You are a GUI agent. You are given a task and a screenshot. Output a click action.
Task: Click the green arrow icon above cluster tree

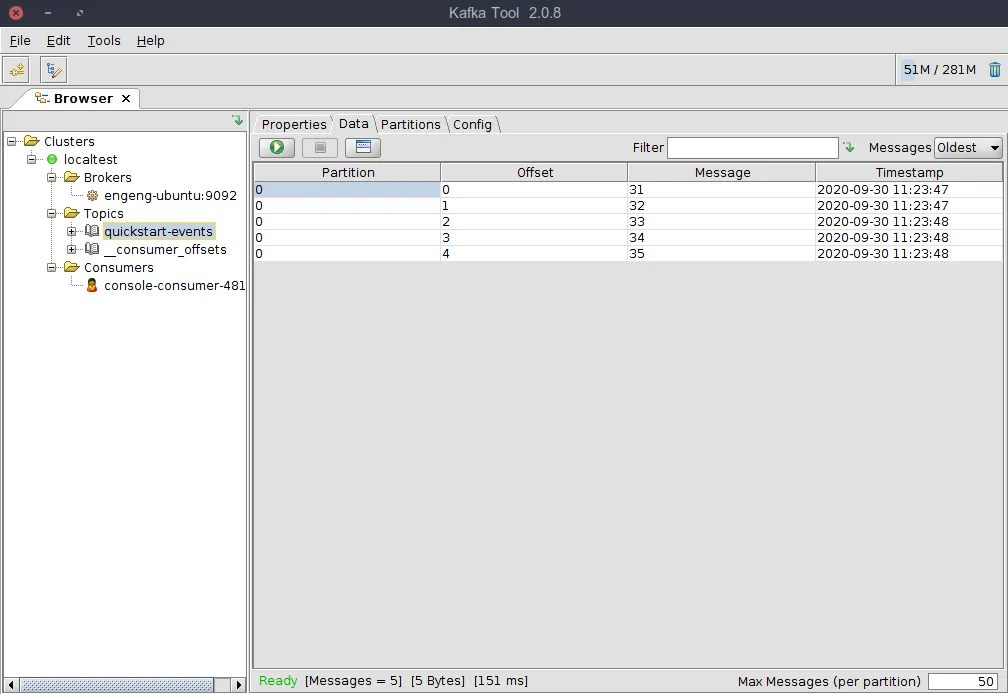tap(237, 121)
